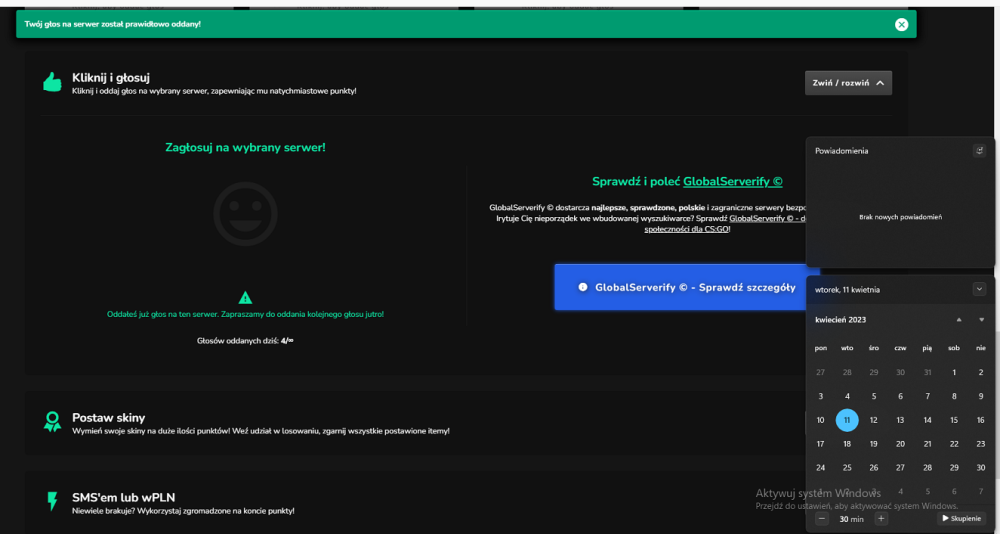Open the Postaw skiny section heading
This screenshot has width=1000, height=534.
click(108, 418)
